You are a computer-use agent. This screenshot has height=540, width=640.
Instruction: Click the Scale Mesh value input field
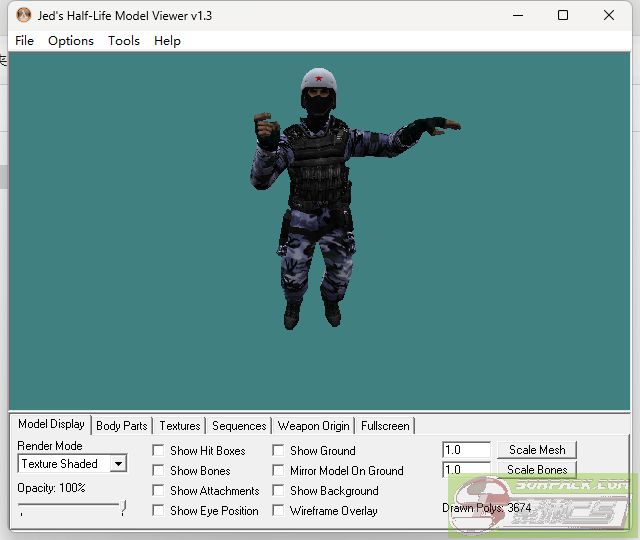click(466, 450)
